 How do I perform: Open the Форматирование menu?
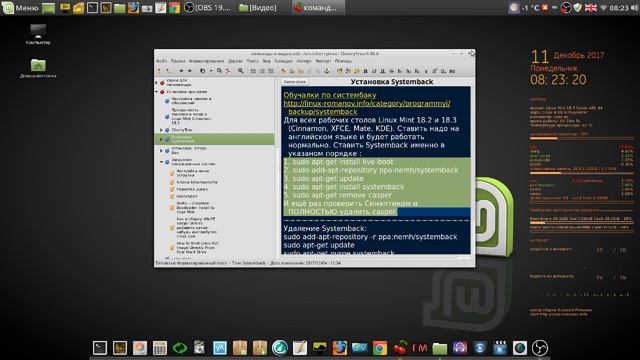[207, 61]
